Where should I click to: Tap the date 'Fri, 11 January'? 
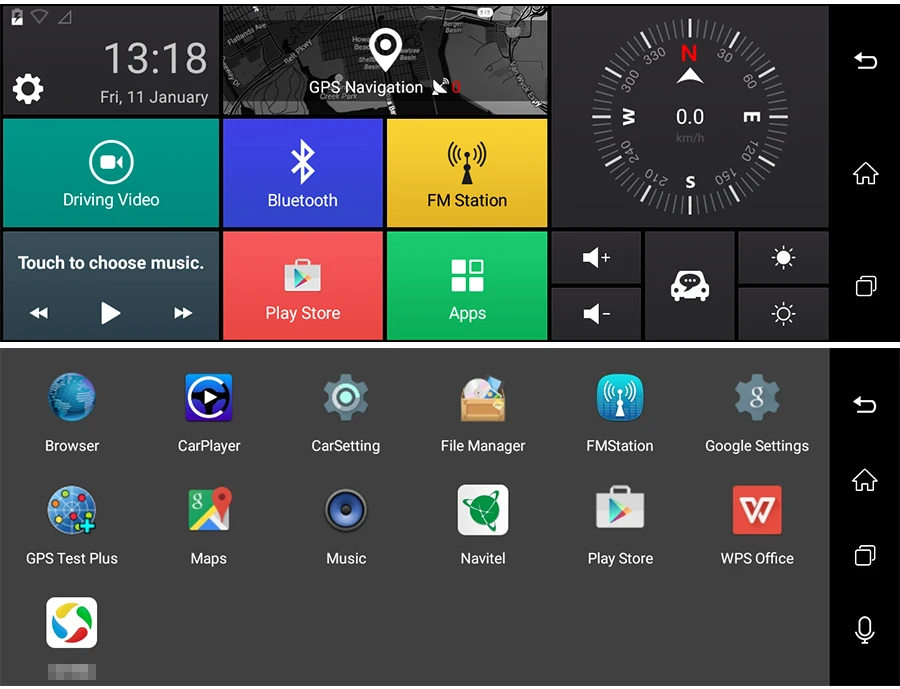154,97
